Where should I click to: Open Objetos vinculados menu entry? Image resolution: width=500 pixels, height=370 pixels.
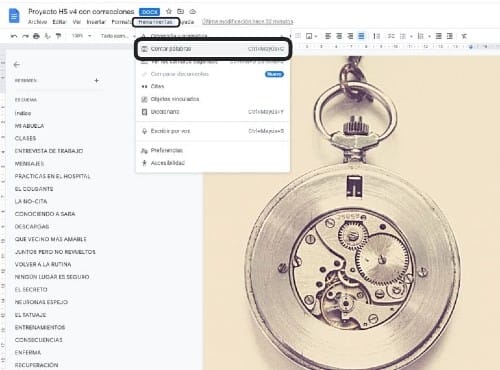(213, 99)
